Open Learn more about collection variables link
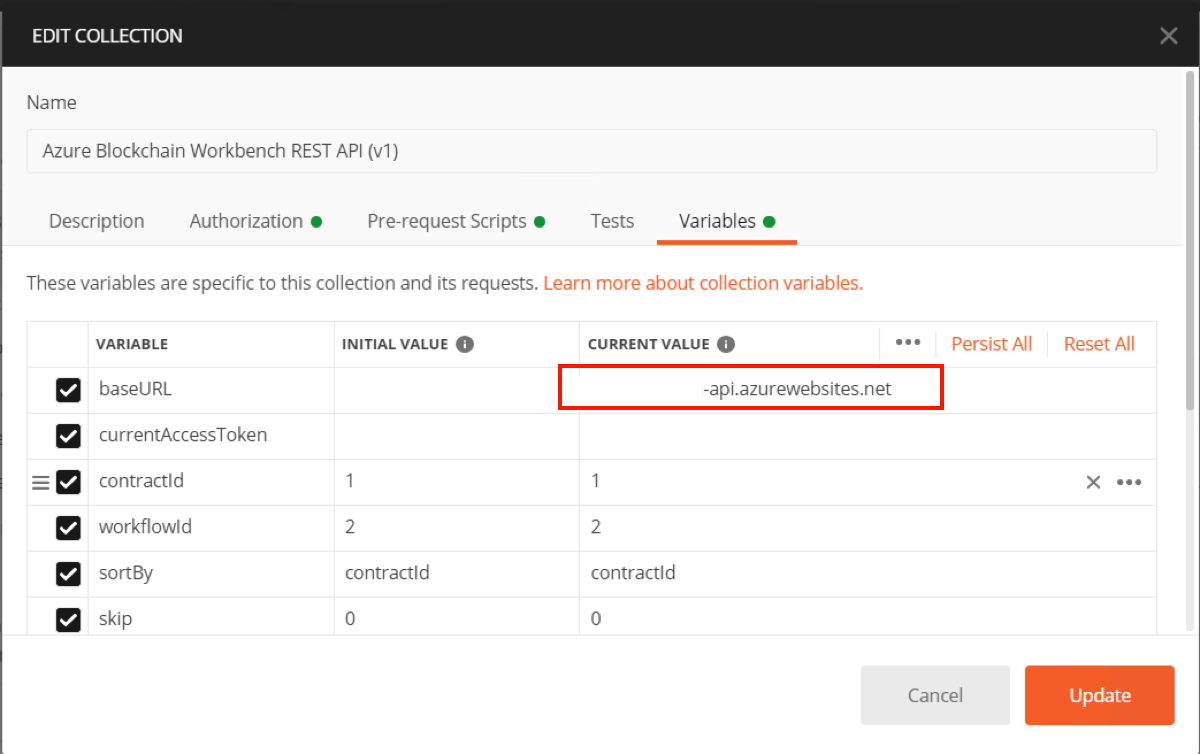Screen dimensions: 1200x754 pyautogui.click(x=703, y=283)
